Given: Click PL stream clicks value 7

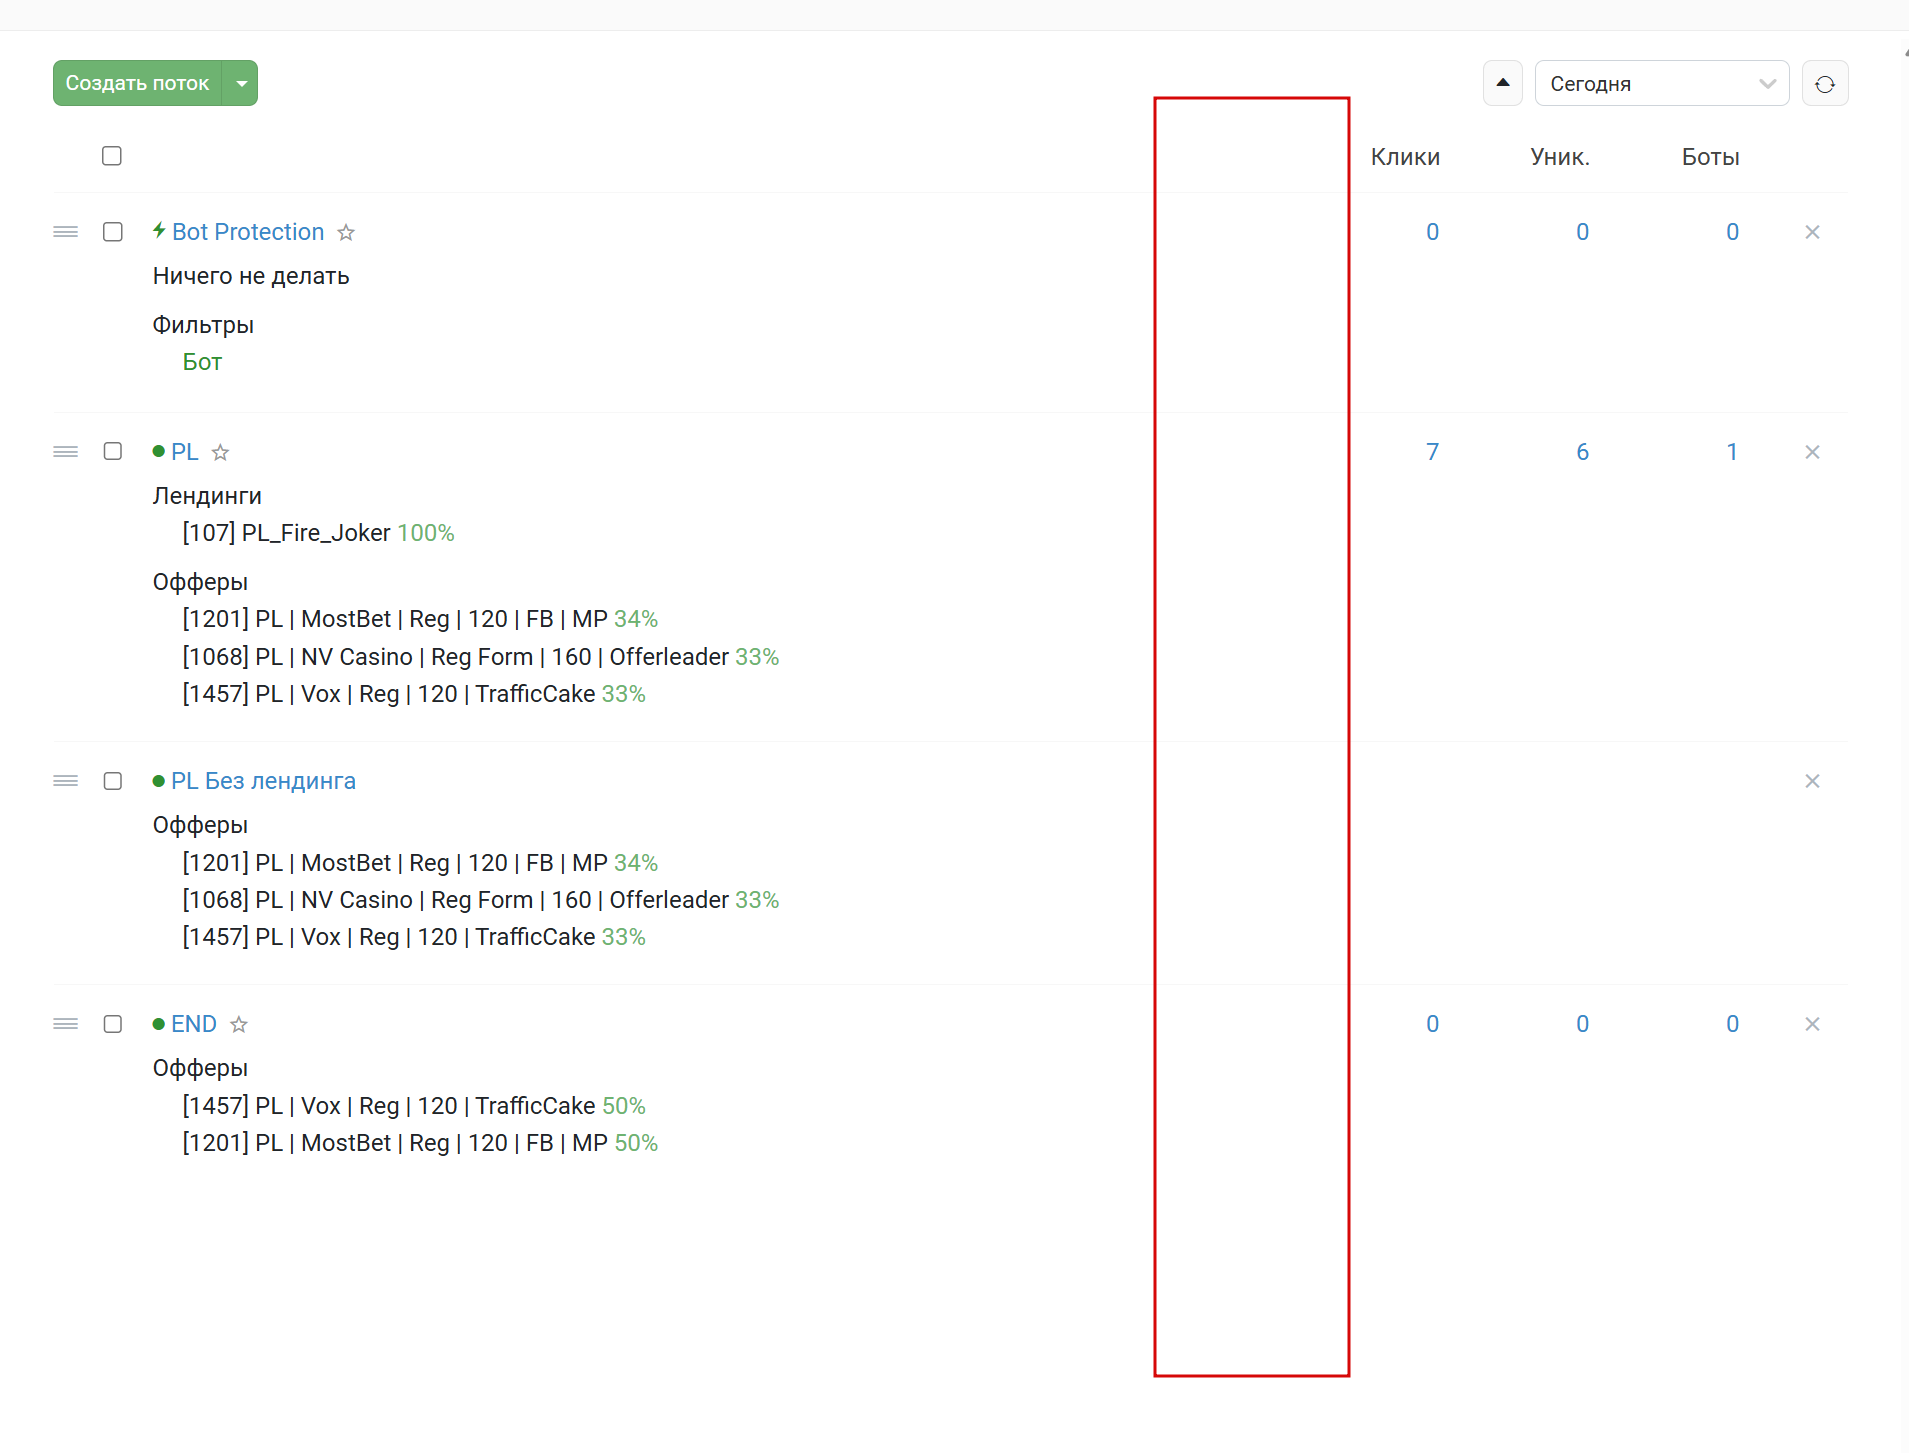Looking at the screenshot, I should [x=1432, y=452].
